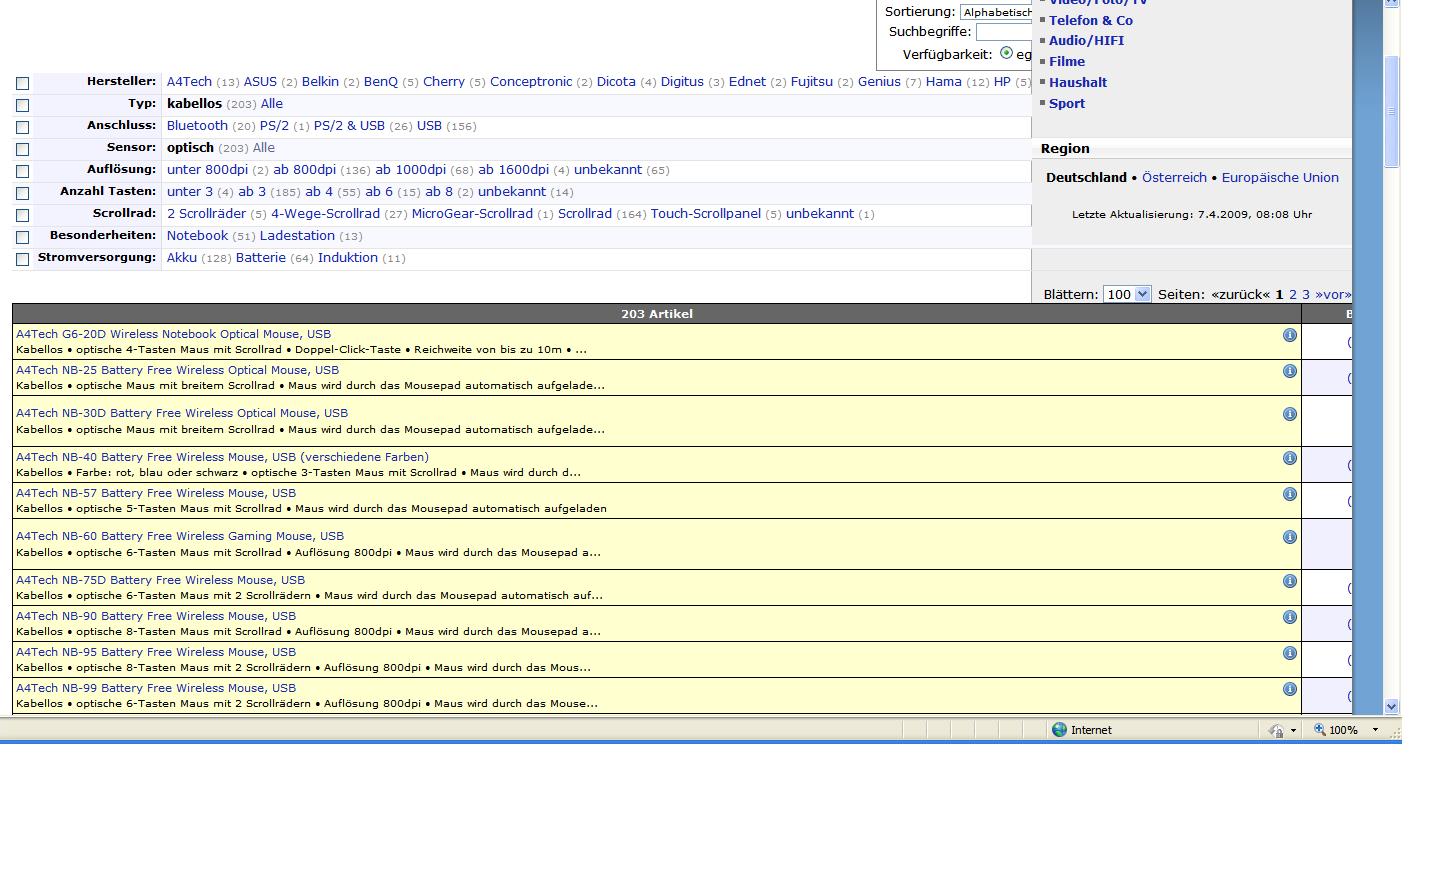Image resolution: width=1440 pixels, height=870 pixels.
Task: Filter resolution by ab 1000dpi
Action: click(410, 170)
